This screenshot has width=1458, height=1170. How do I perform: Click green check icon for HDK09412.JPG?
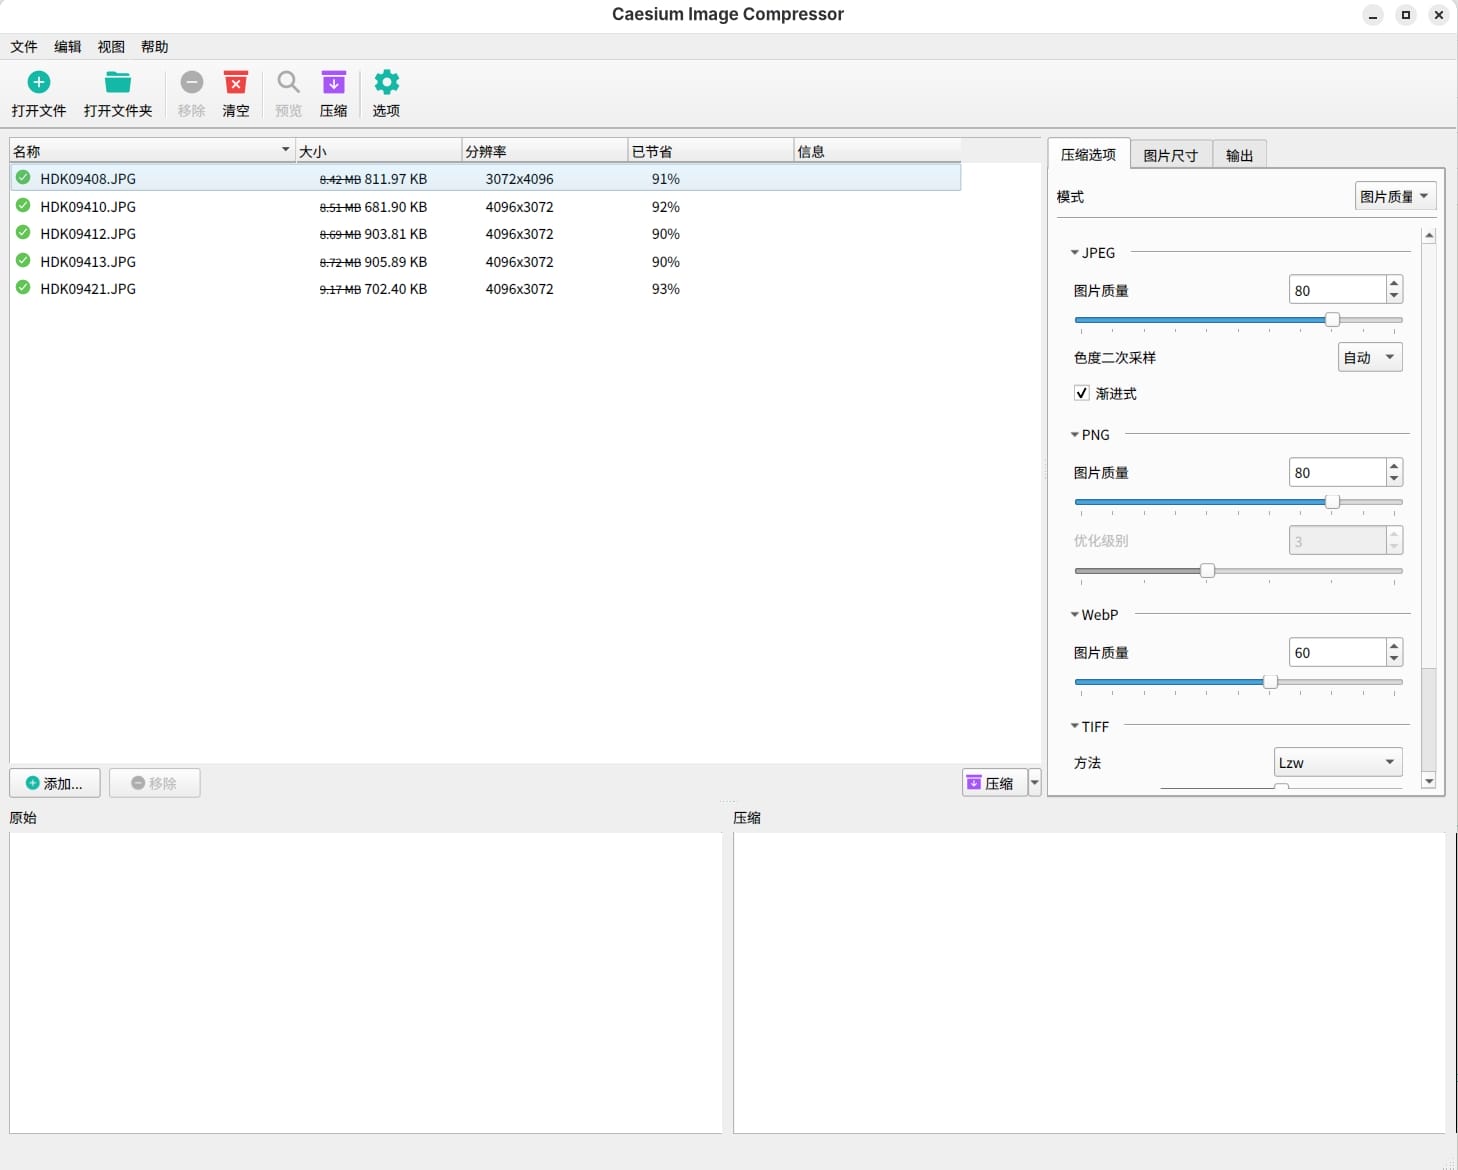[23, 233]
